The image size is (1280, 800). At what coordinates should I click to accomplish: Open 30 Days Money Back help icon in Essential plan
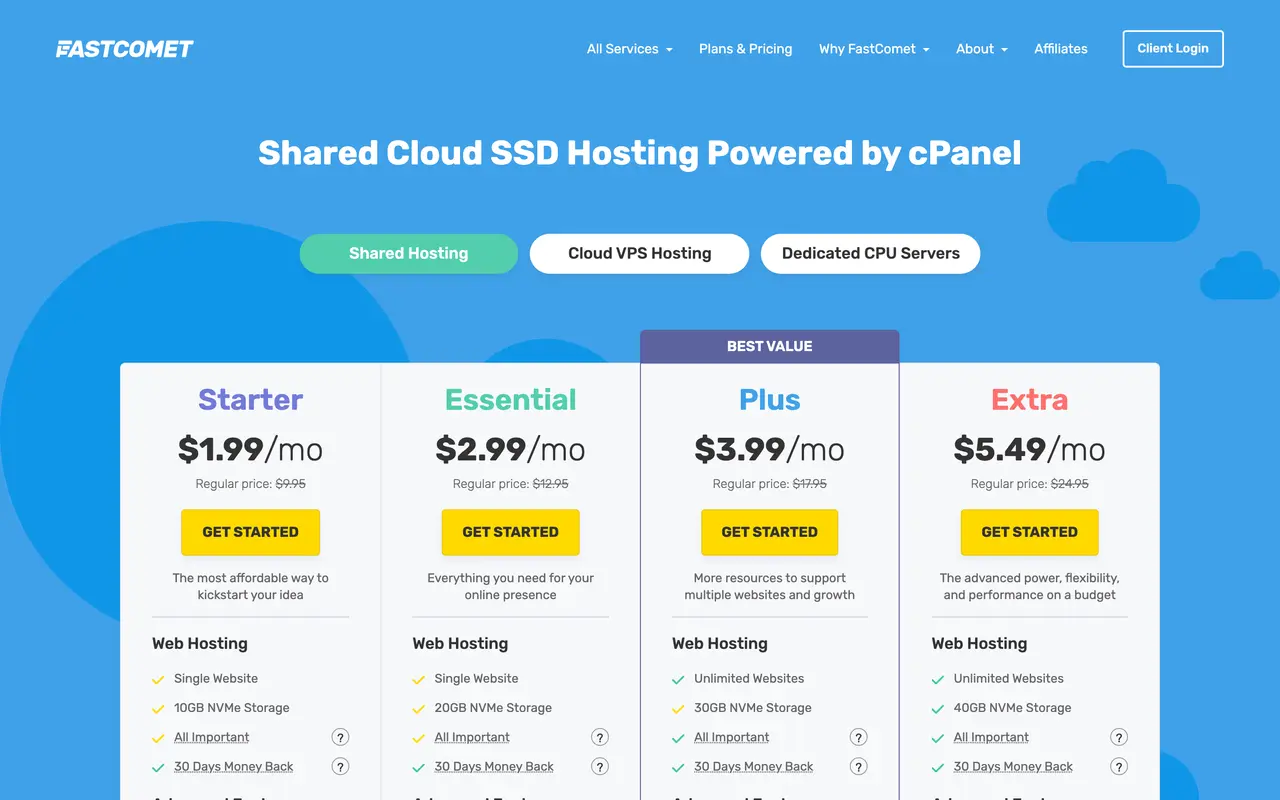pos(600,767)
